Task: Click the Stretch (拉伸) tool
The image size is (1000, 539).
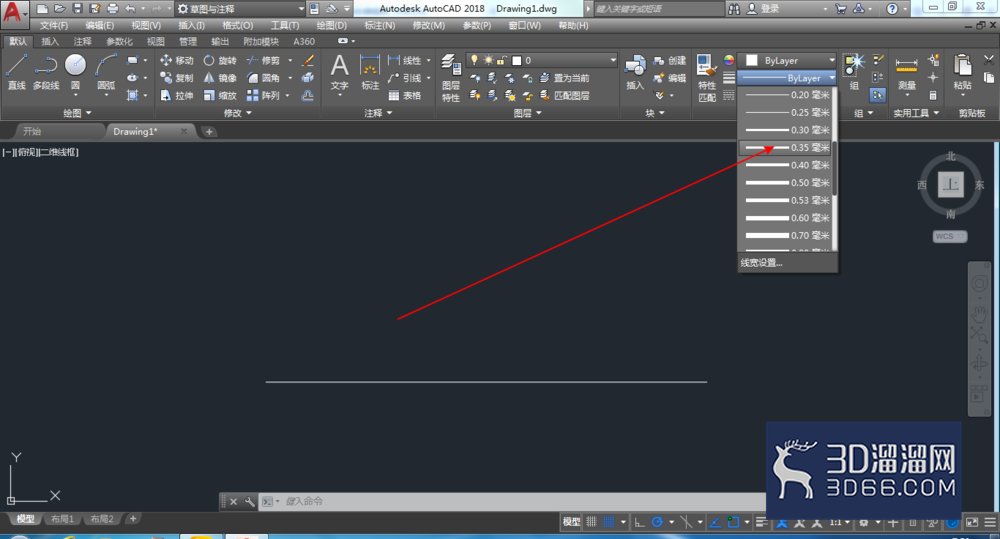Action: point(177,95)
